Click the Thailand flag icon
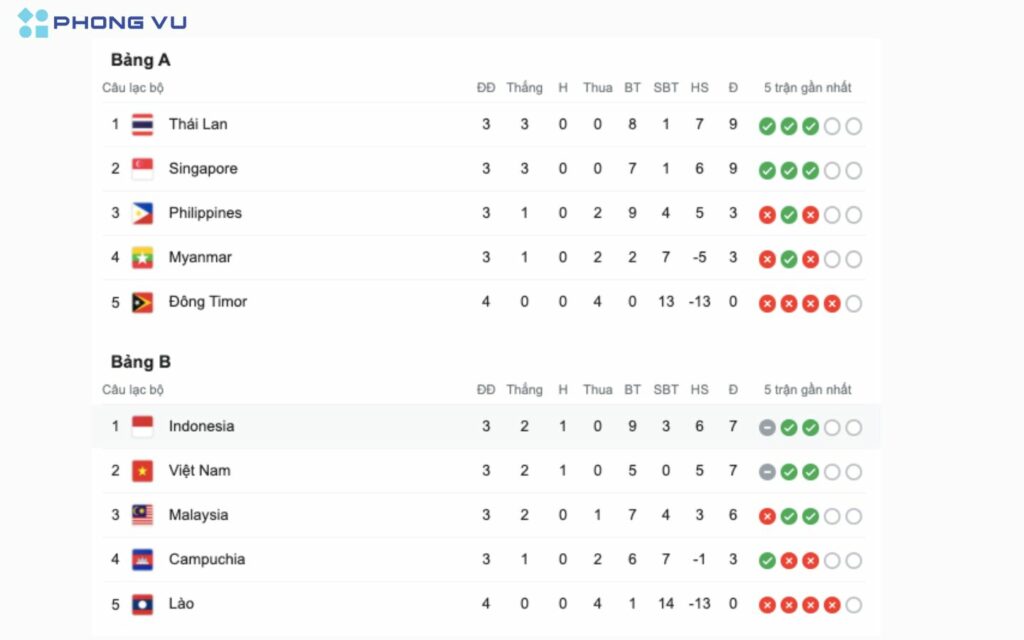Image resolution: width=1024 pixels, height=640 pixels. click(x=142, y=125)
